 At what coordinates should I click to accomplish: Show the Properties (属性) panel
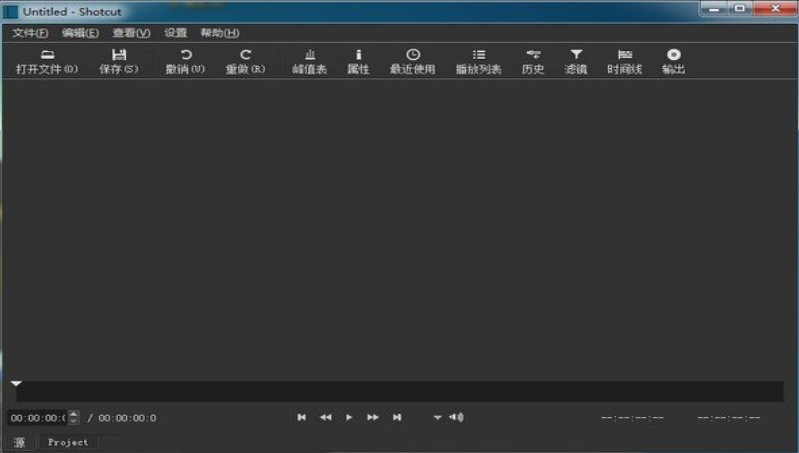click(358, 61)
